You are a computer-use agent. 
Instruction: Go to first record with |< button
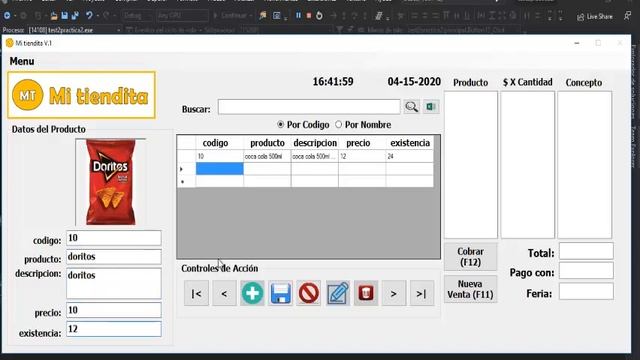coord(196,293)
